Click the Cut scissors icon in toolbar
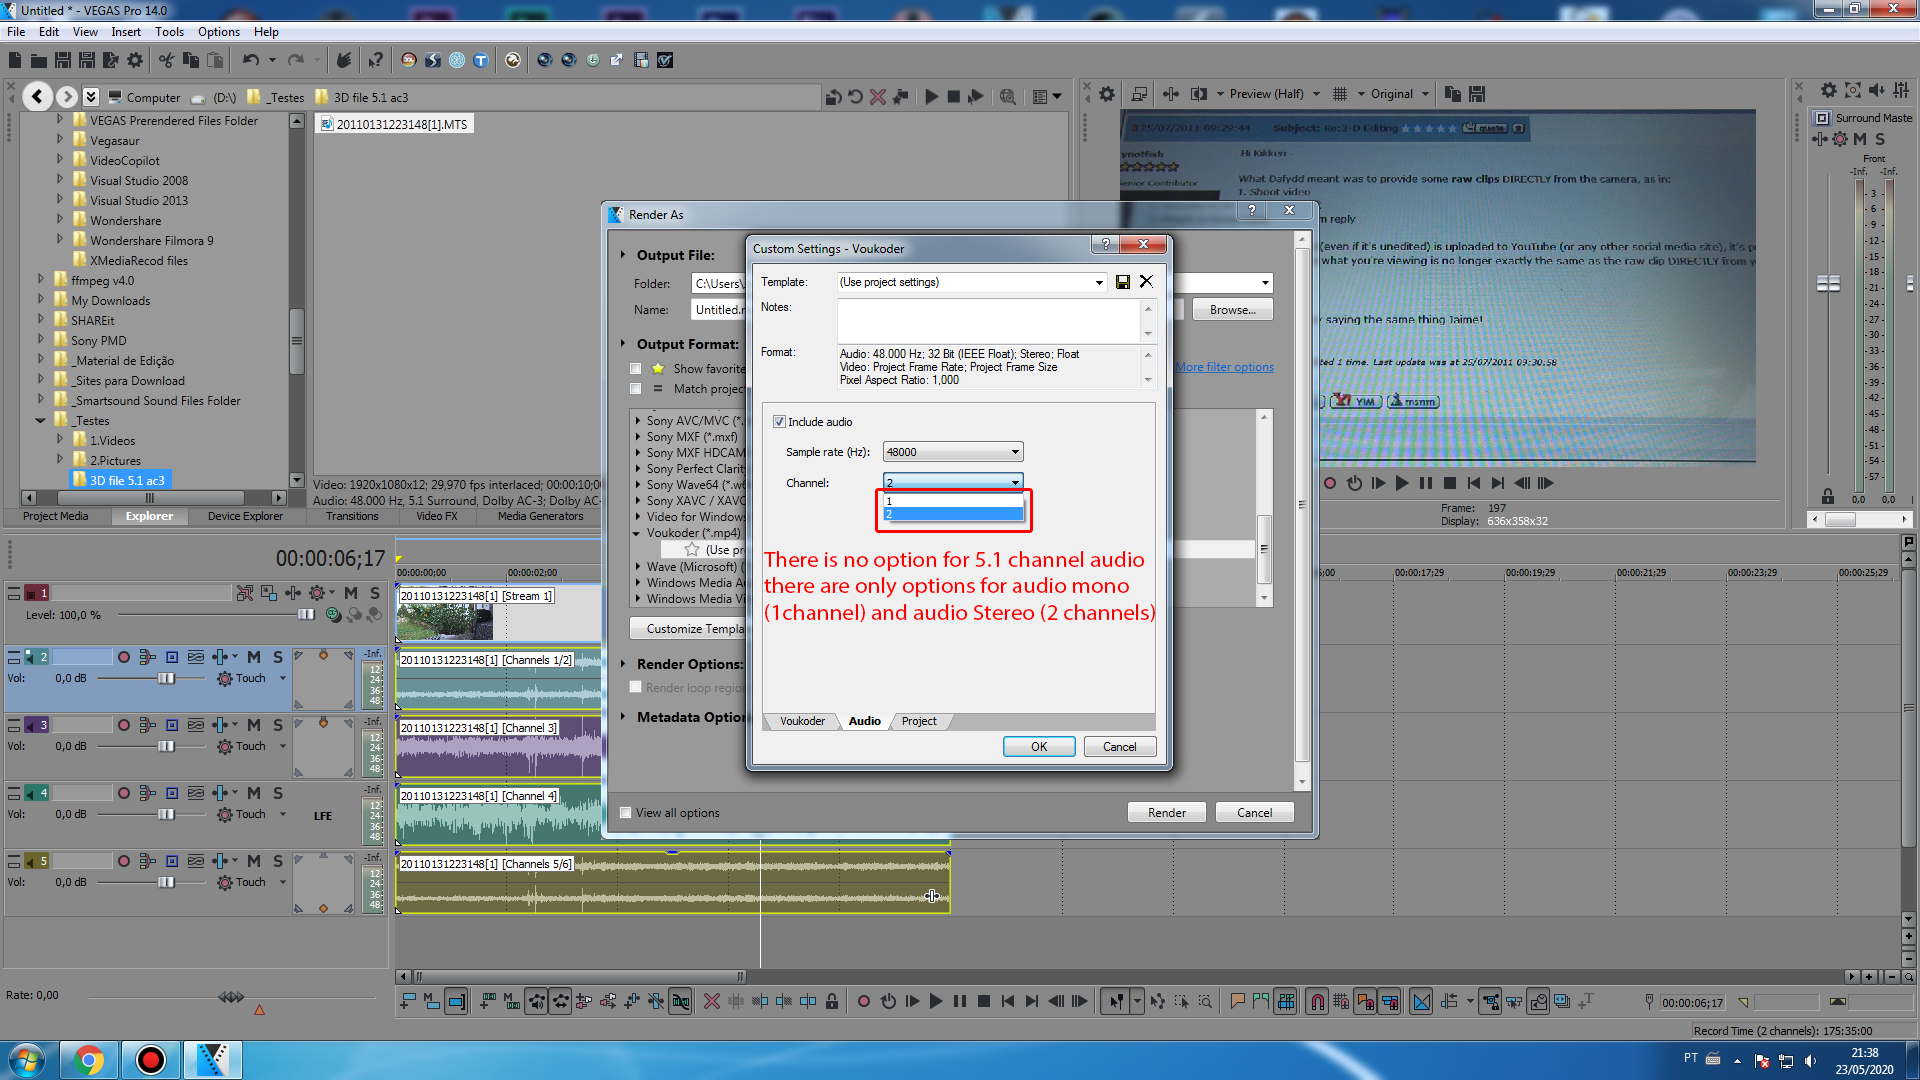 tap(166, 60)
